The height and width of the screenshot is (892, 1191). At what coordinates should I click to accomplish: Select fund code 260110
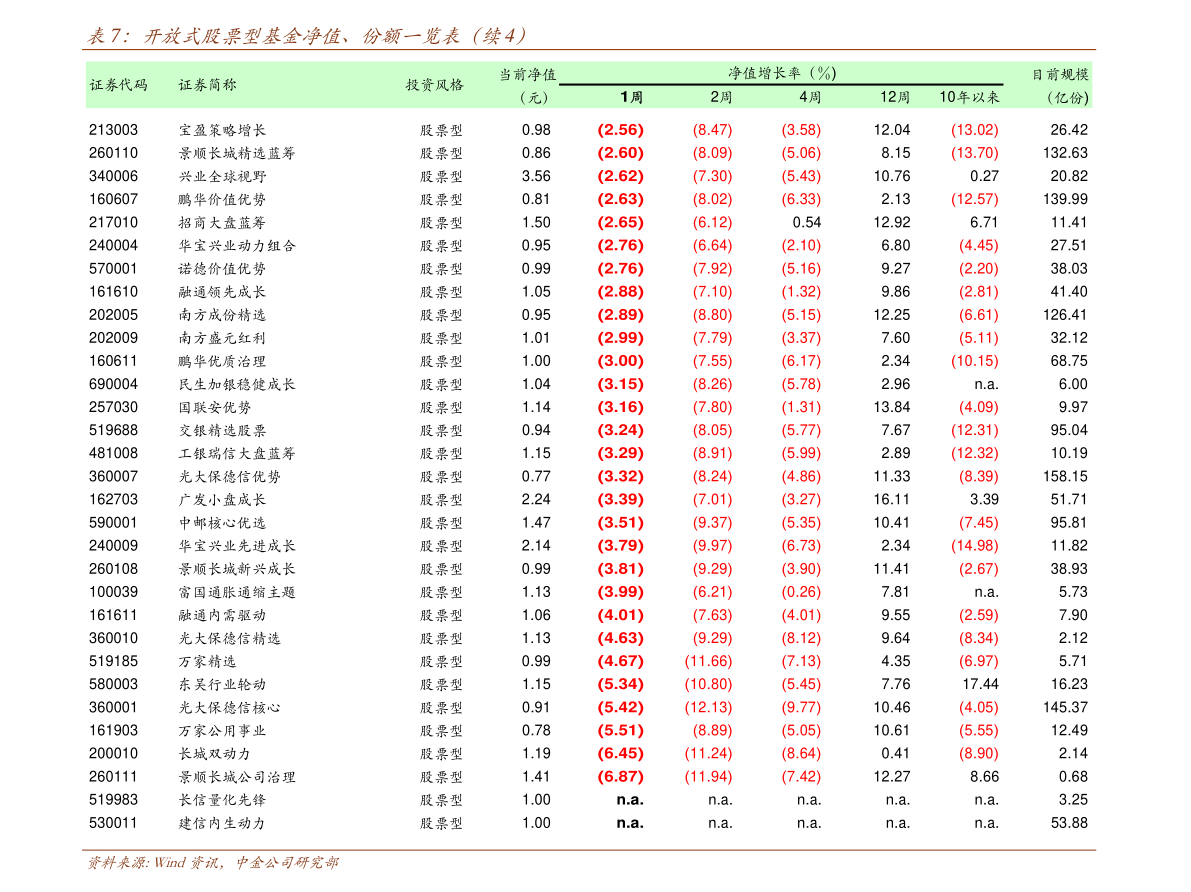click(x=113, y=153)
